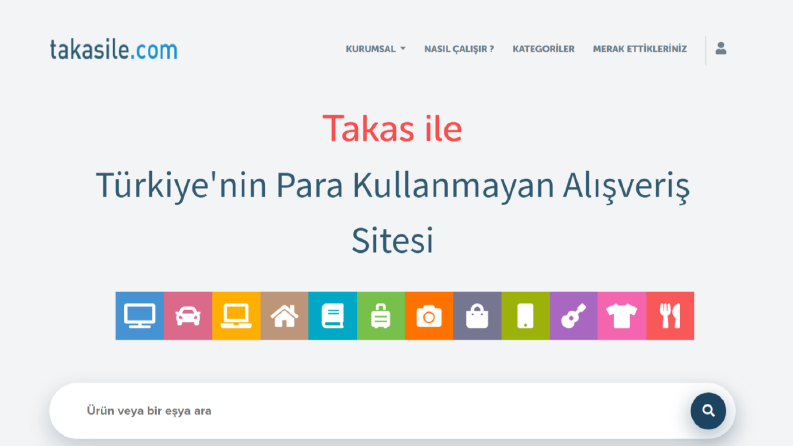Click the user account profile icon
The image size is (793, 446).
721,49
